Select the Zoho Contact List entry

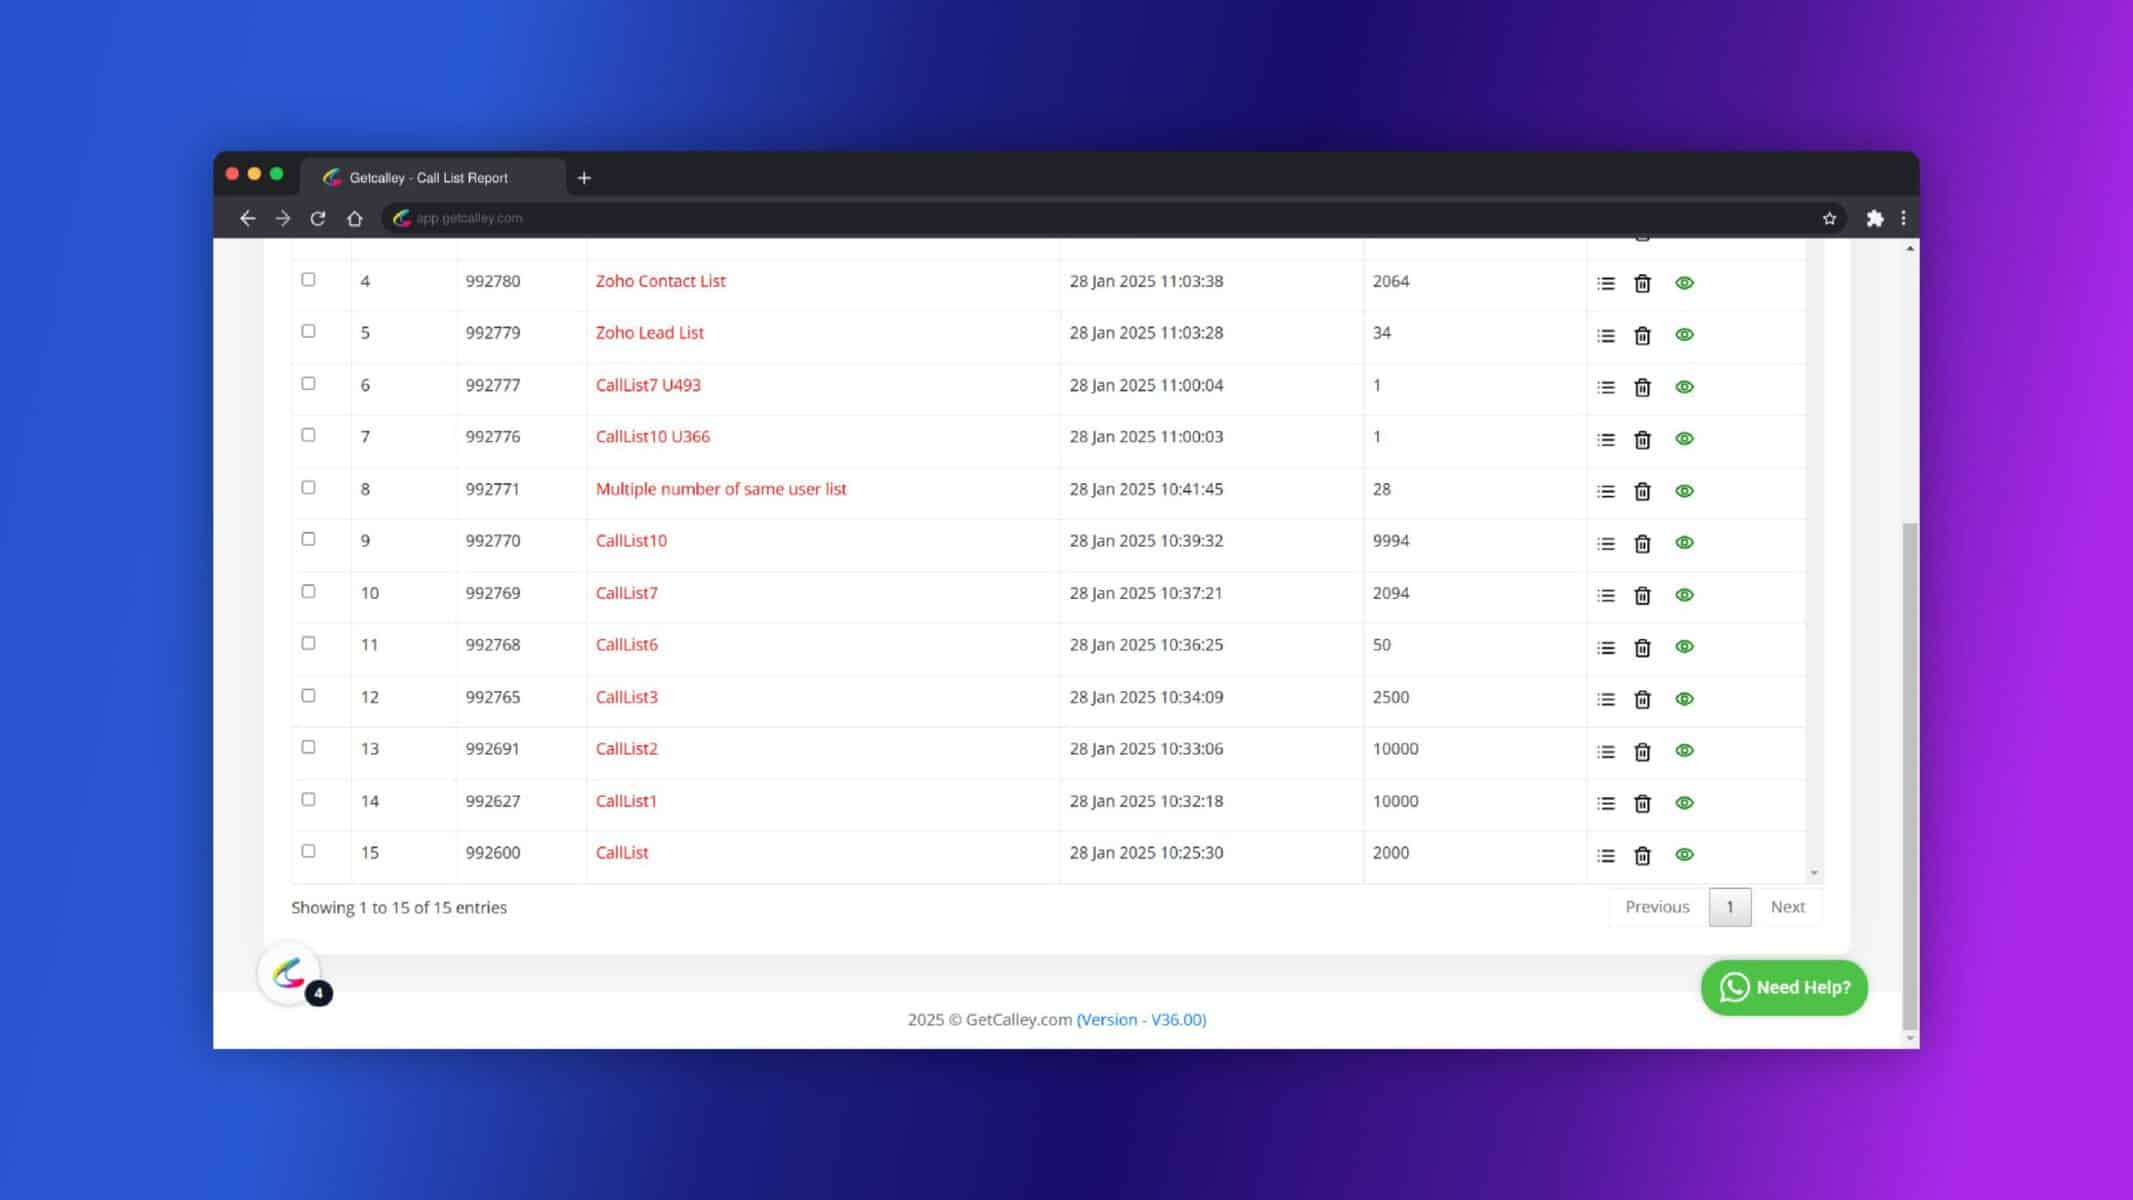(x=659, y=280)
